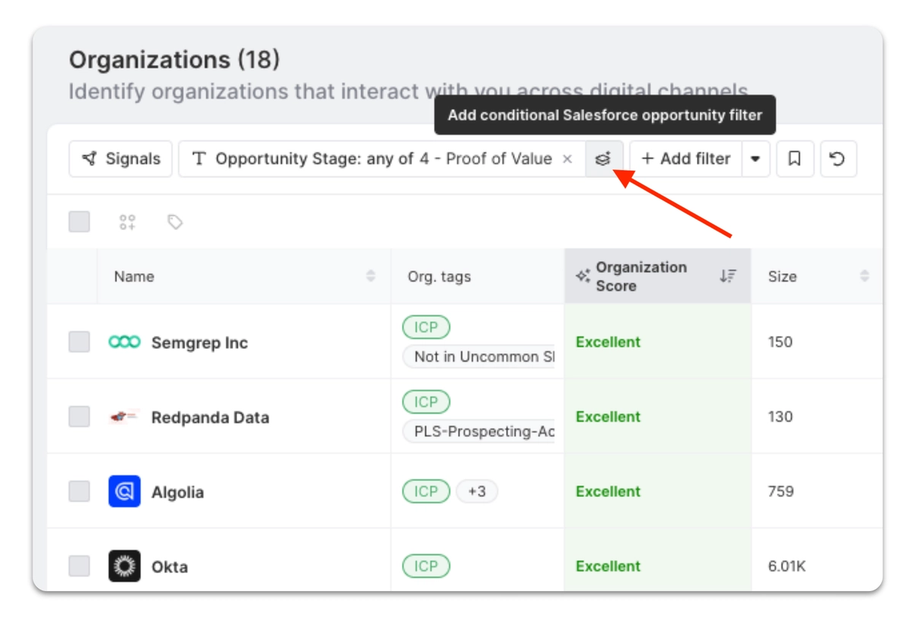
Task: Check the Semgrep Inc row checkbox
Action: click(x=79, y=342)
